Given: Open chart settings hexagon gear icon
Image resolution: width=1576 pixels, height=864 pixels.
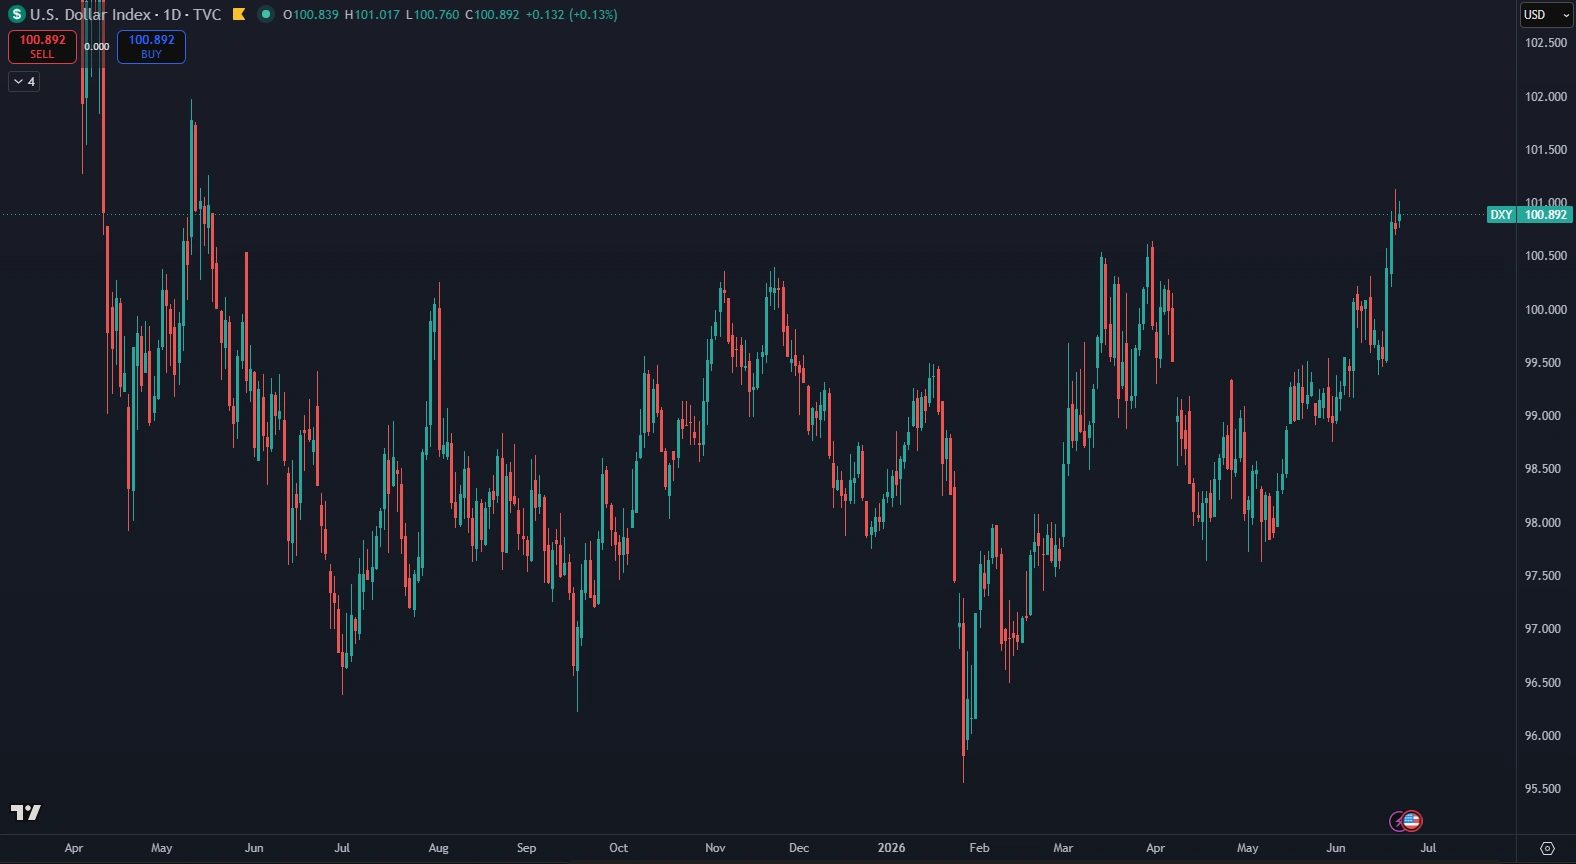Looking at the screenshot, I should click(x=1547, y=848).
